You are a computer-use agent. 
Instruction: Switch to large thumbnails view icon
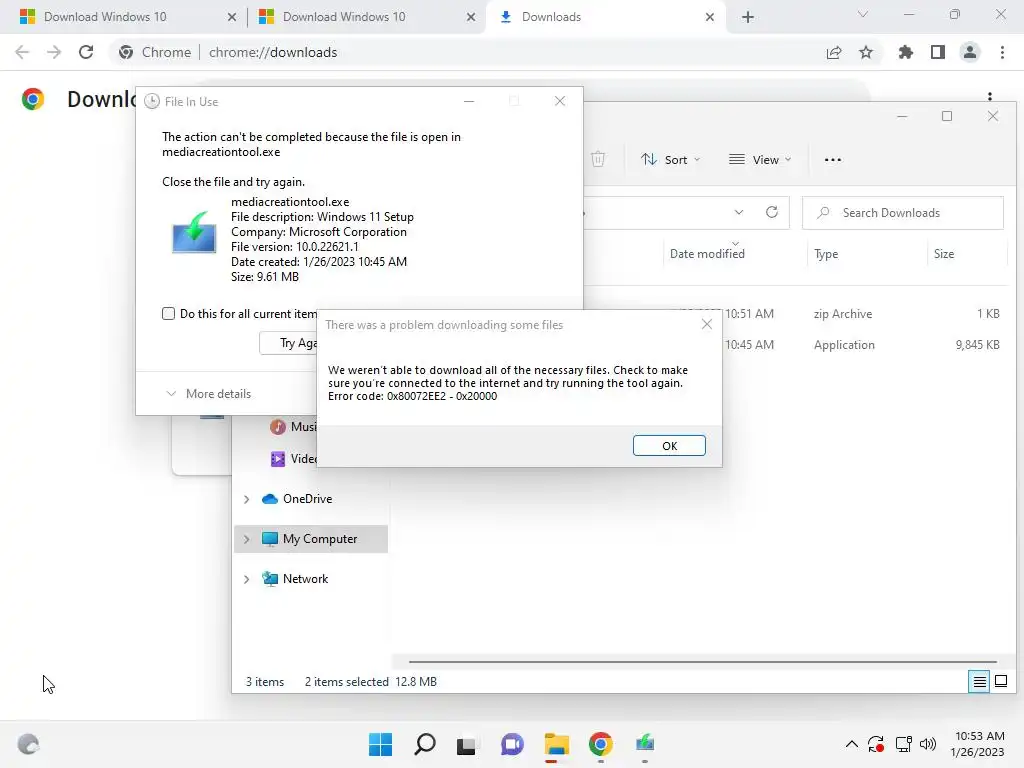point(1001,682)
